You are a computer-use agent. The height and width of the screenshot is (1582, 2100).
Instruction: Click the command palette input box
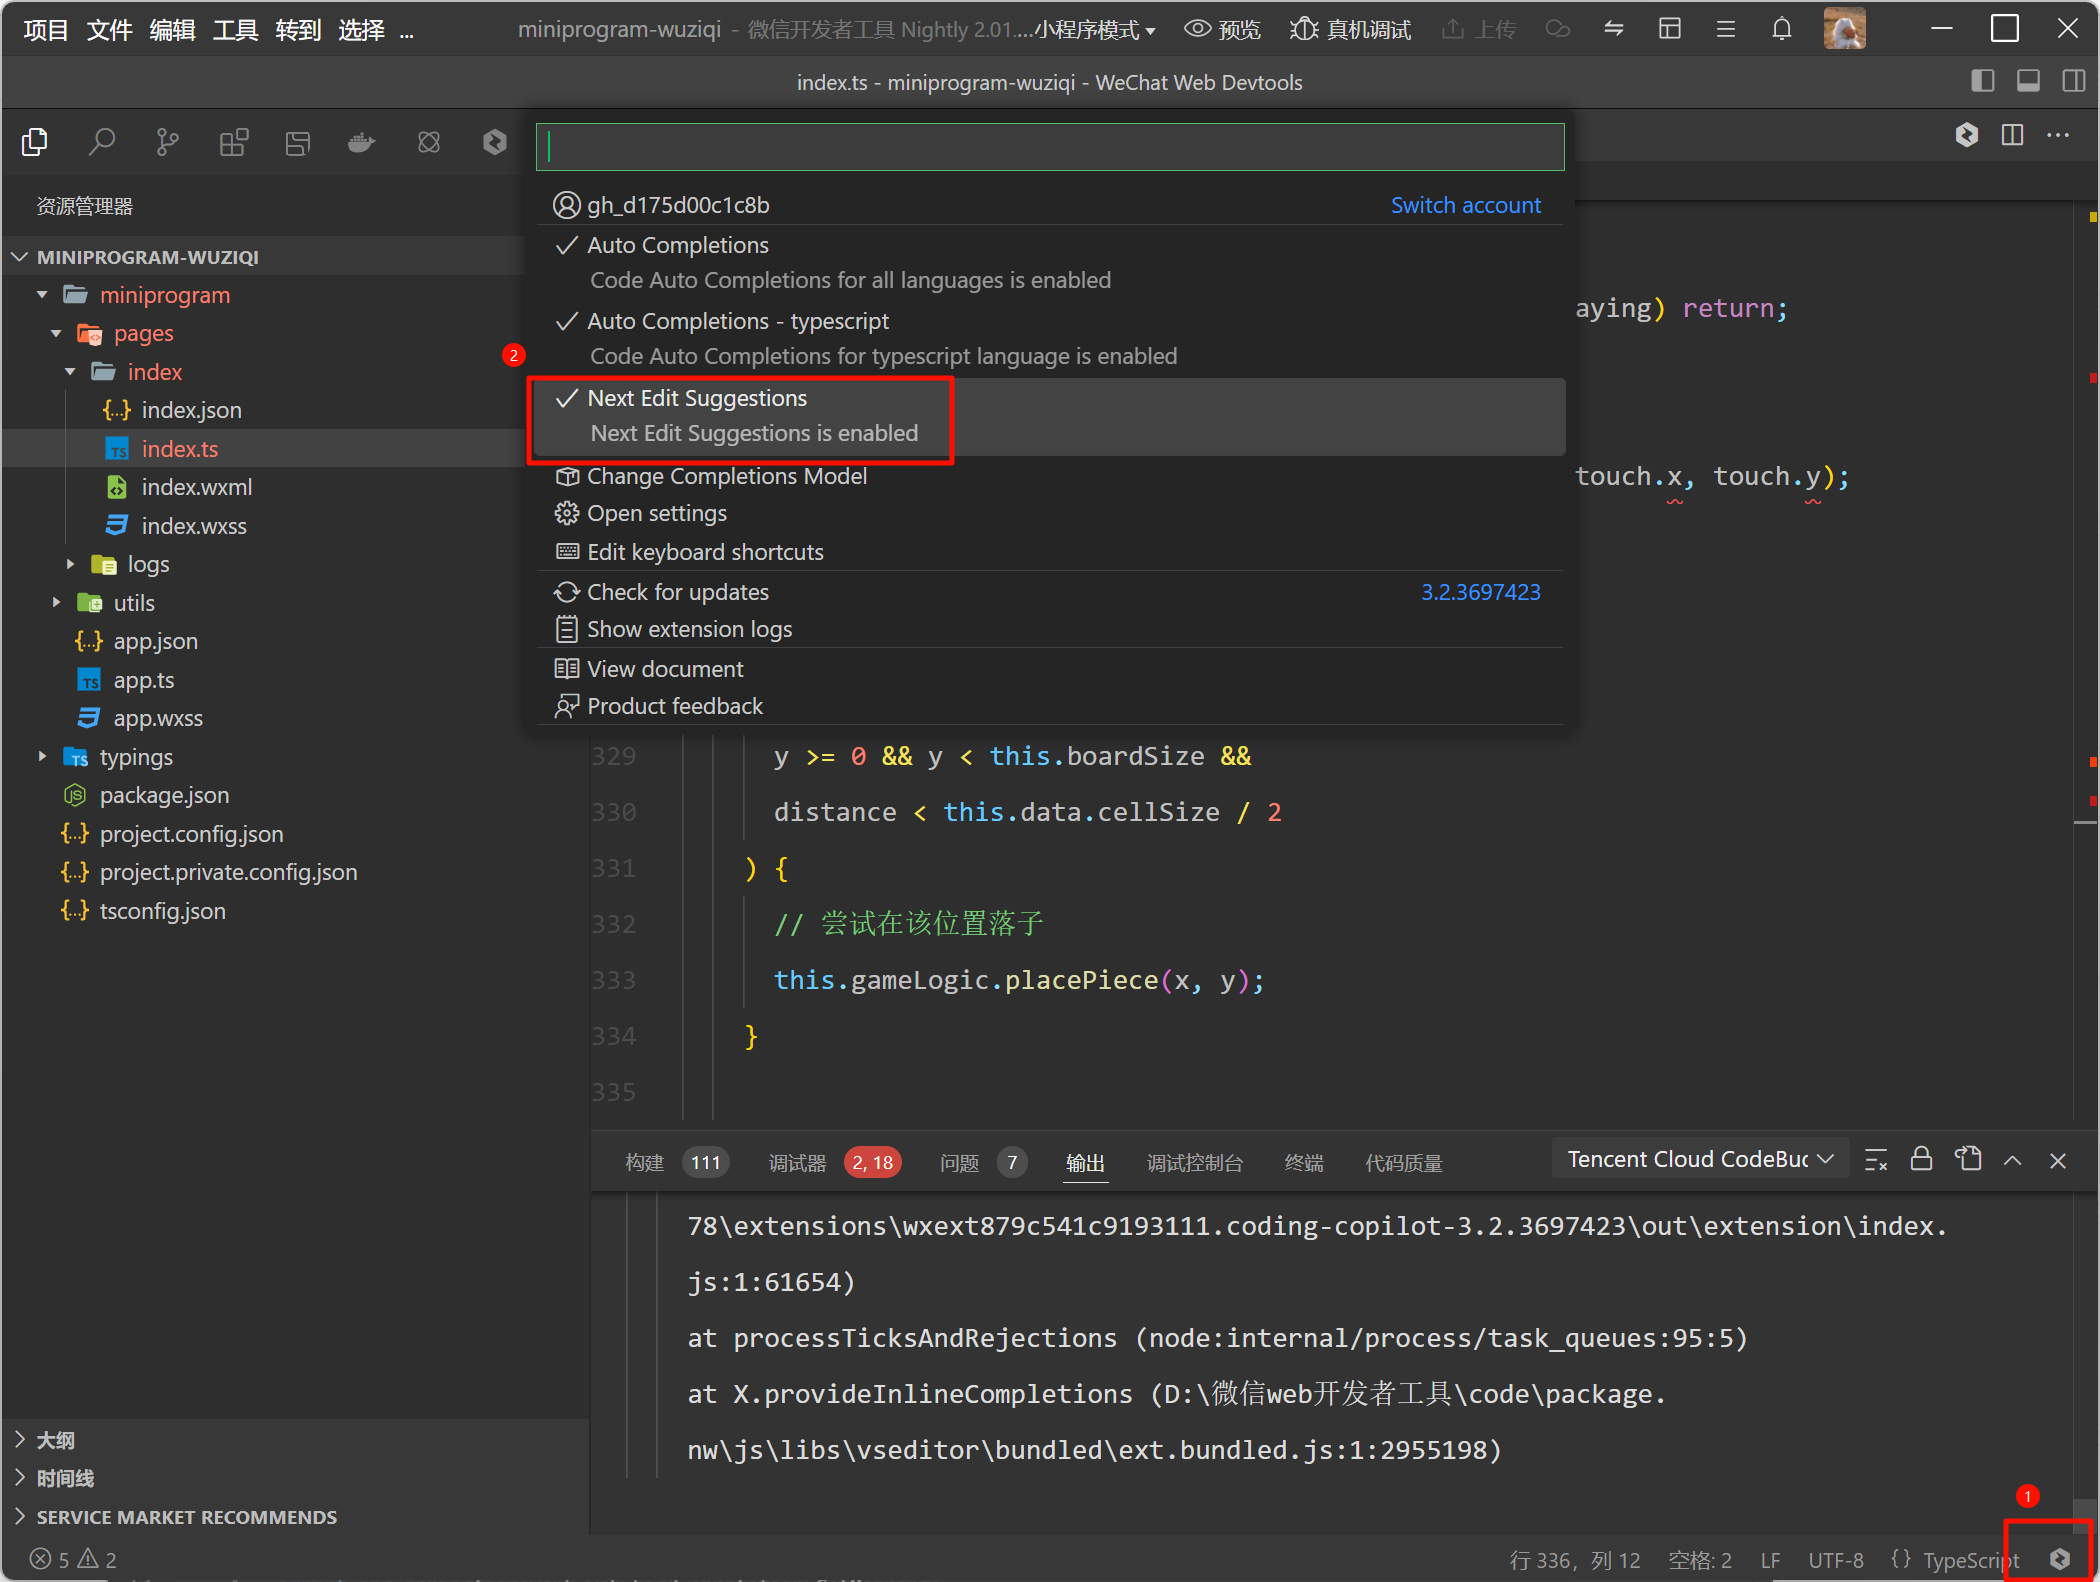pyautogui.click(x=1050, y=147)
